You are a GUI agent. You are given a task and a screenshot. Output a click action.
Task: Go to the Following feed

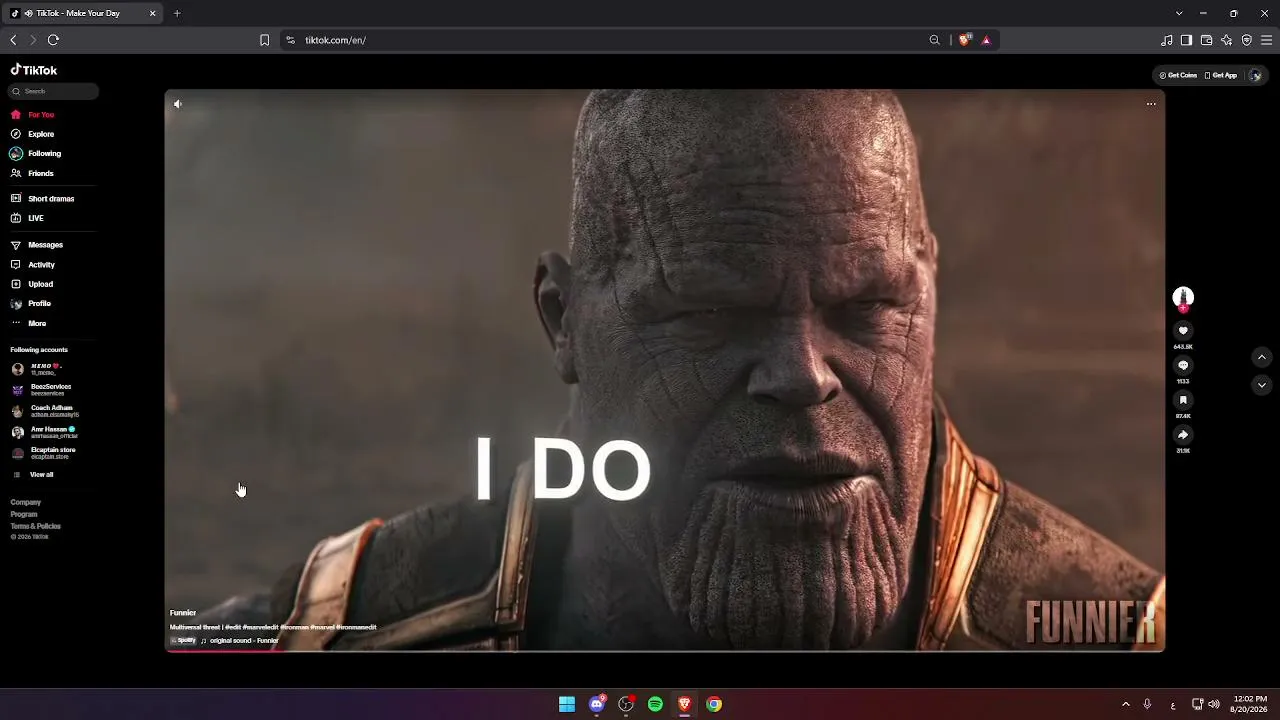[x=36, y=154]
